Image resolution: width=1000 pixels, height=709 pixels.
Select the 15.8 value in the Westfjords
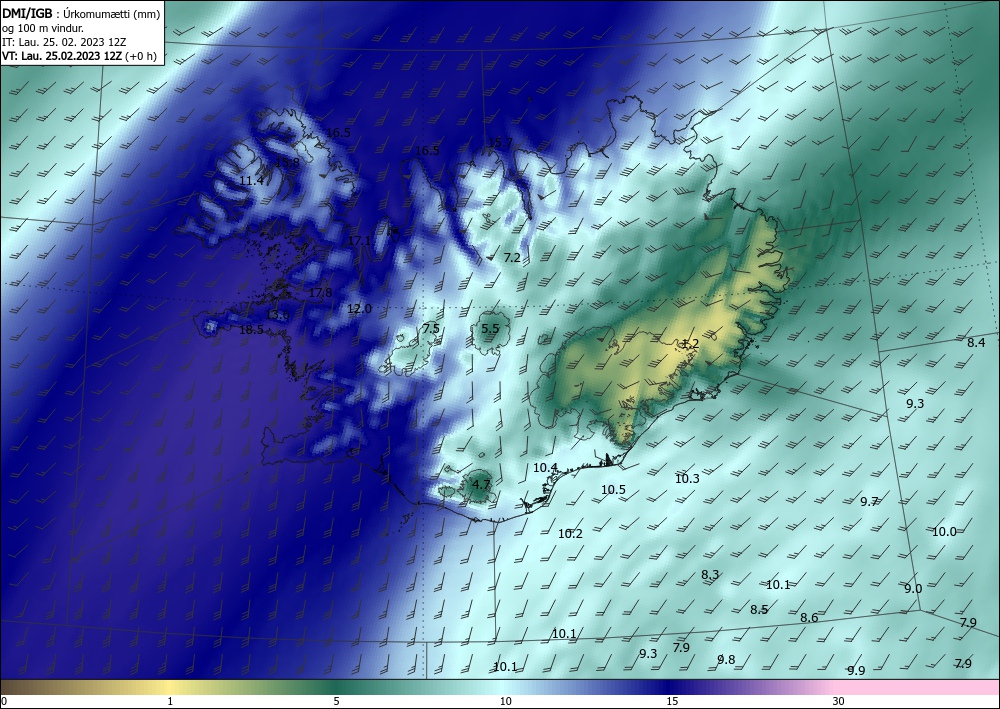click(x=287, y=163)
